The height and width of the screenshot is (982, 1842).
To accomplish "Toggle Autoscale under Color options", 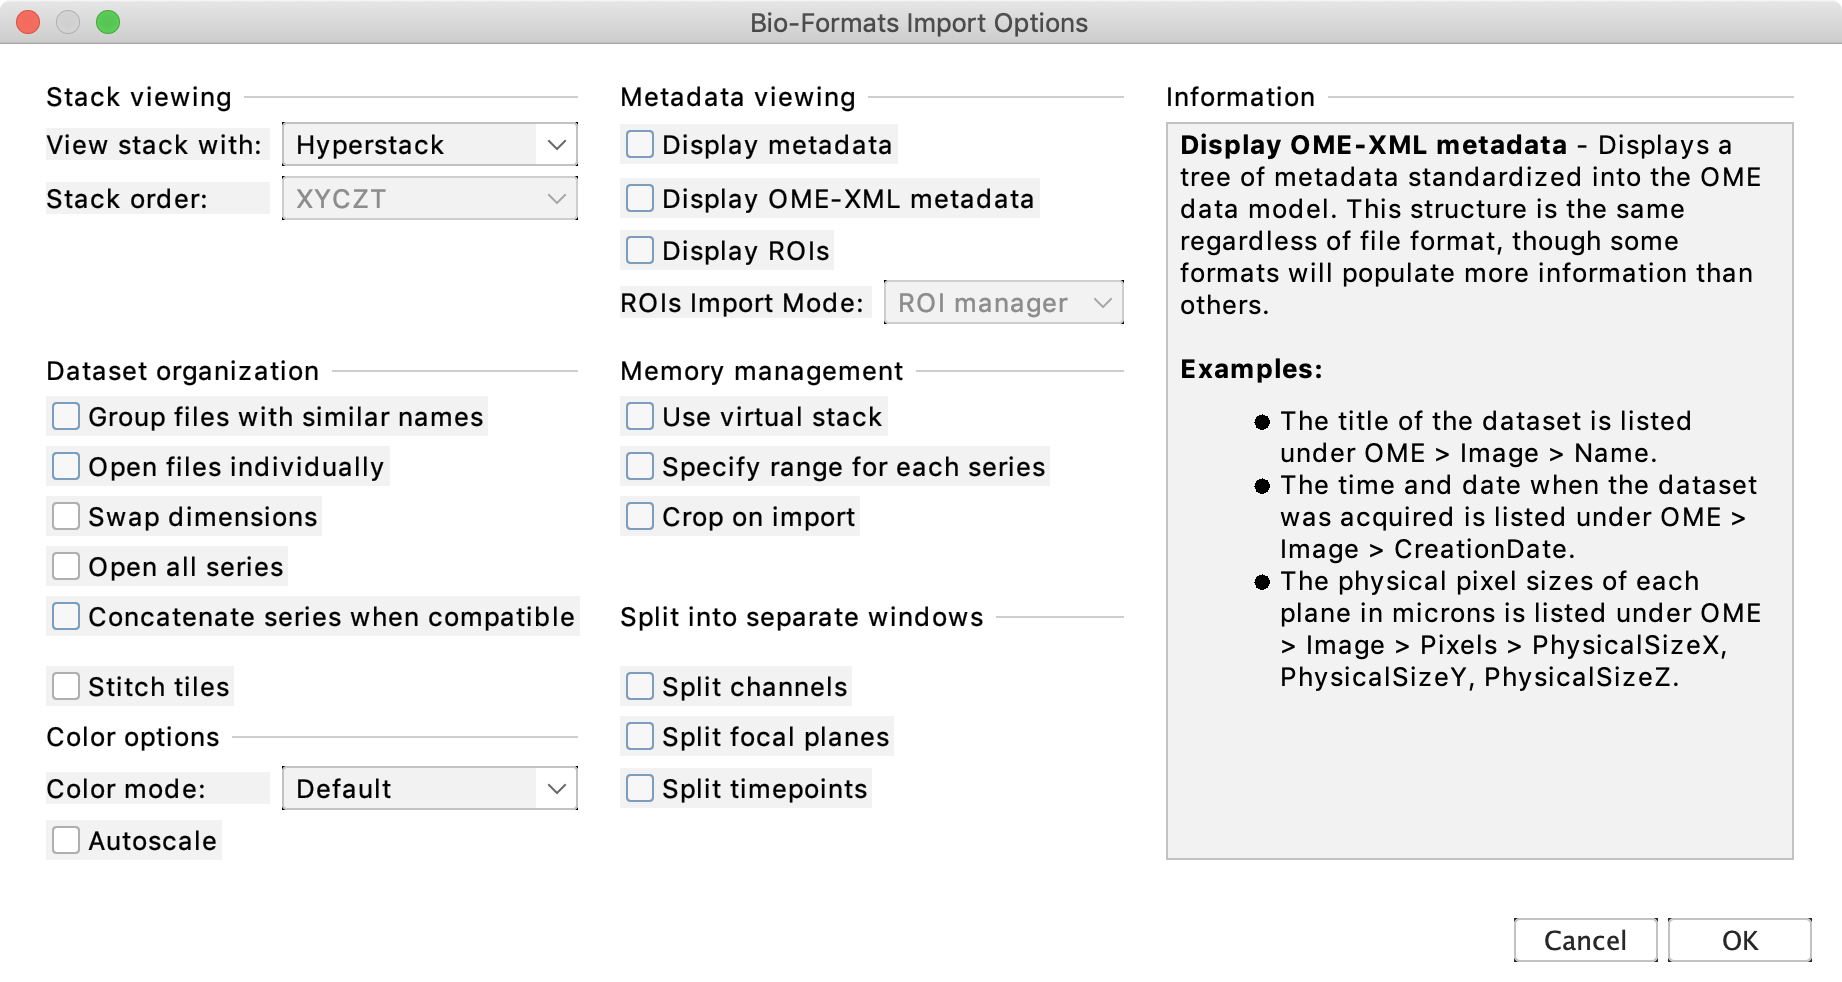I will tap(65, 840).
